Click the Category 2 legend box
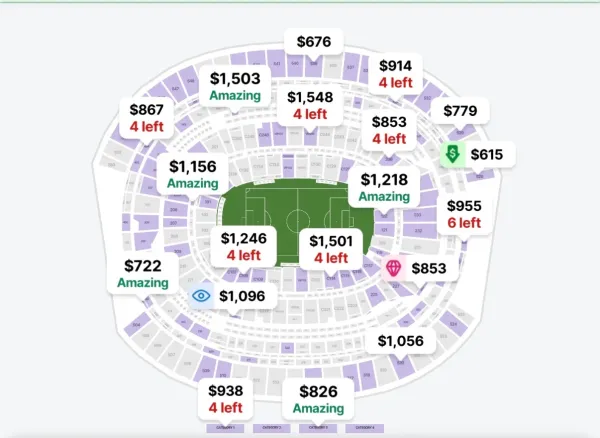 click(x=272, y=428)
